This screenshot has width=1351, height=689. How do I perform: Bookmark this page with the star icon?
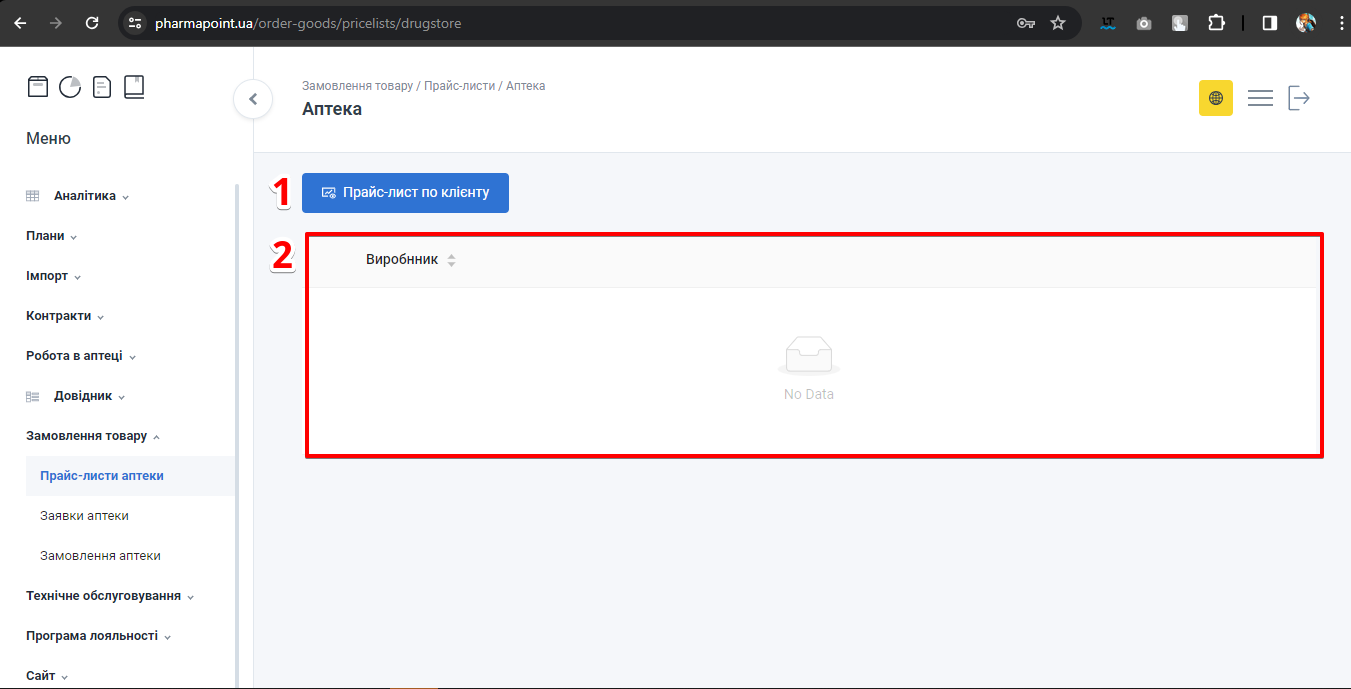click(x=1058, y=23)
